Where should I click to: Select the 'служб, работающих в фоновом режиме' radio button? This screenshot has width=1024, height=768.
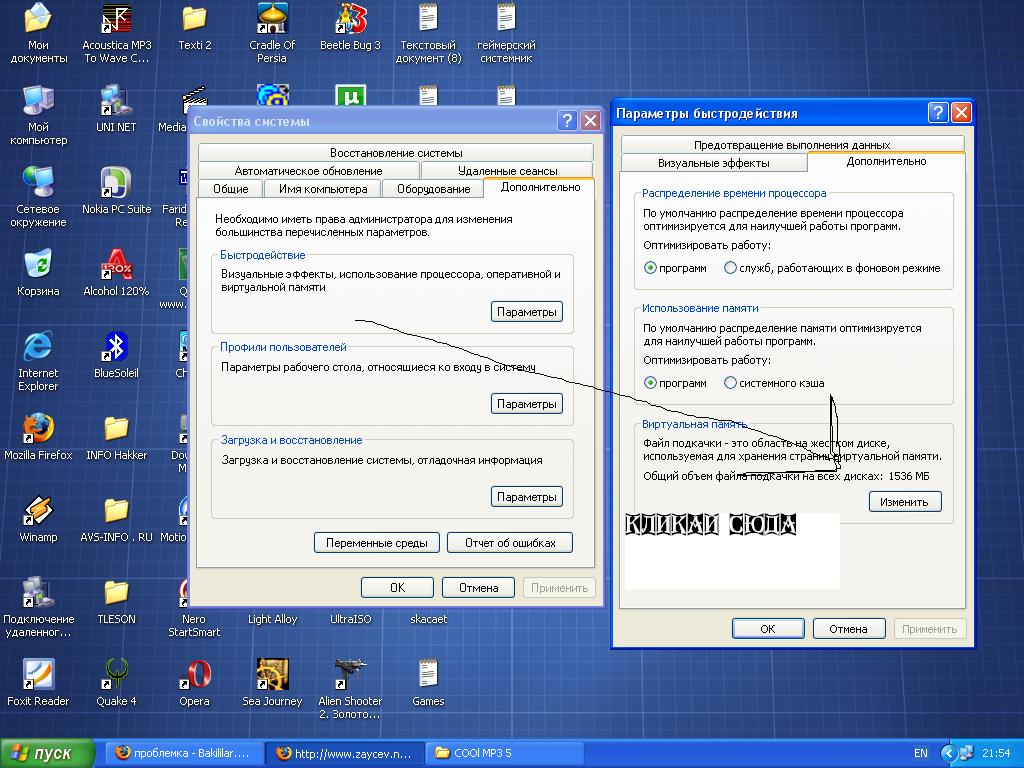pyautogui.click(x=731, y=268)
